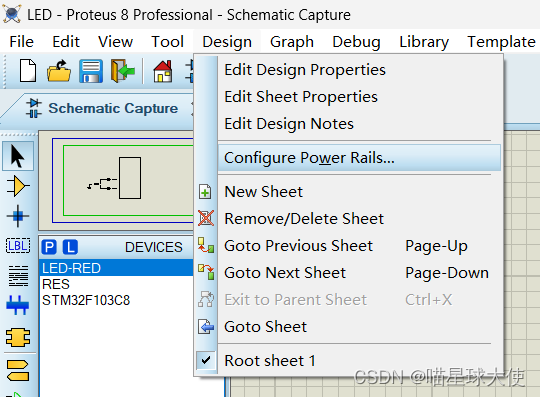Go to Home page icon
Image resolution: width=540 pixels, height=397 pixels.
click(x=163, y=71)
